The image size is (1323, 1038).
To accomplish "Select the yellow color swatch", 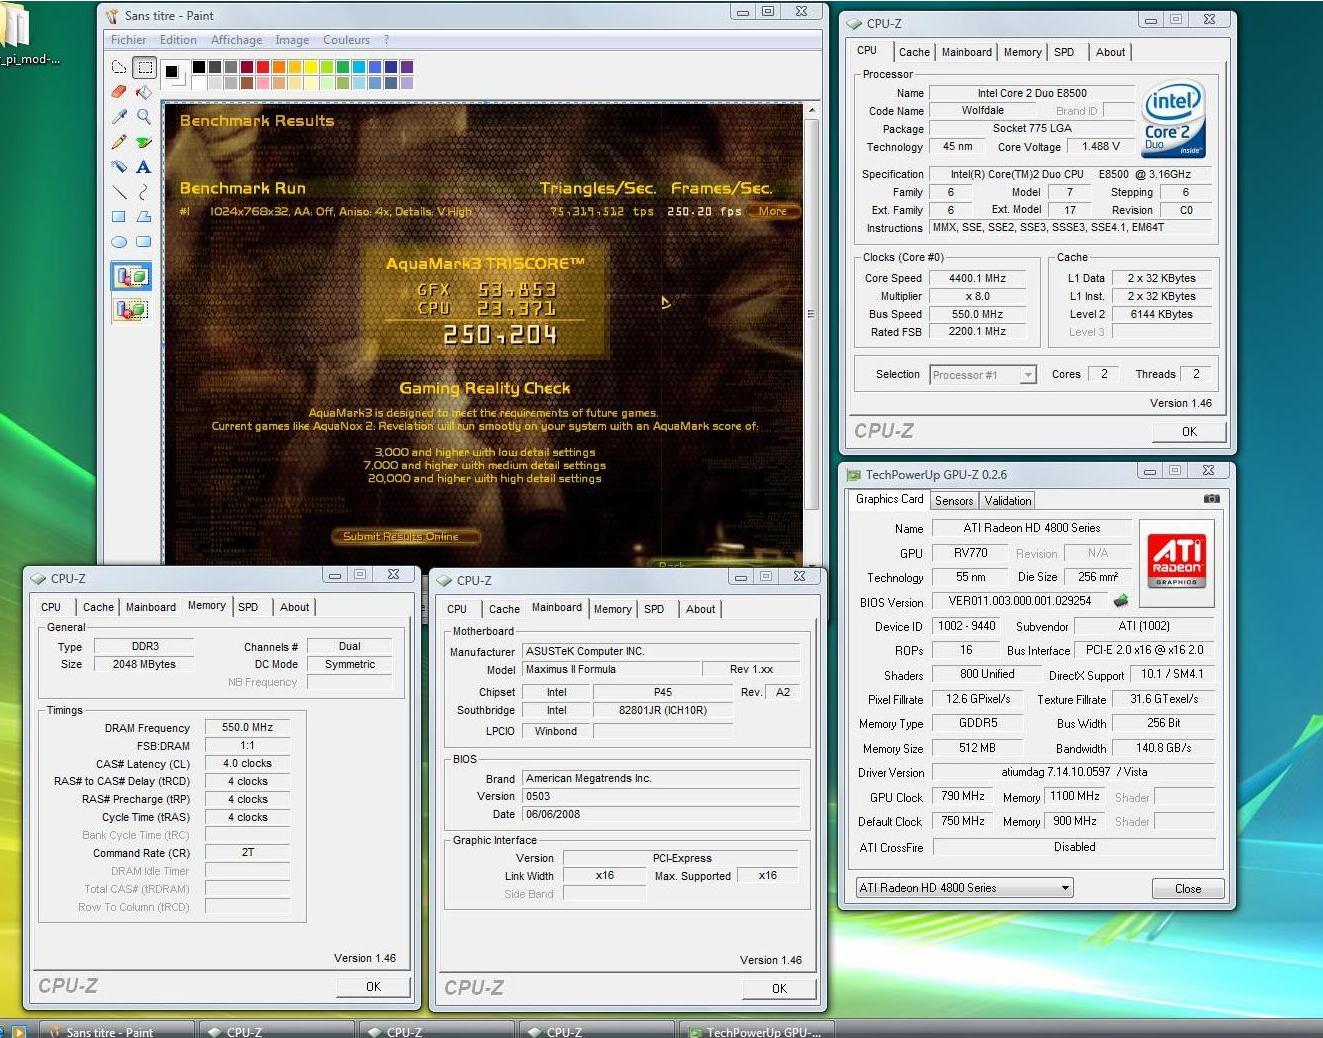I will [x=311, y=67].
